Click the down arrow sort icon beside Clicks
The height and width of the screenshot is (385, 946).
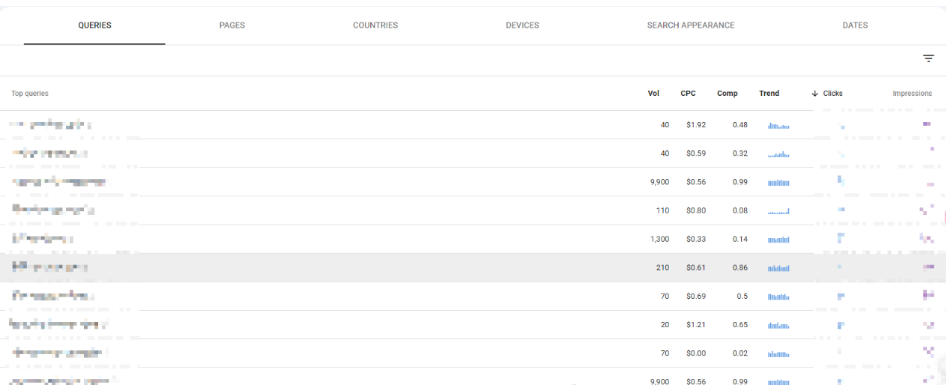point(814,94)
